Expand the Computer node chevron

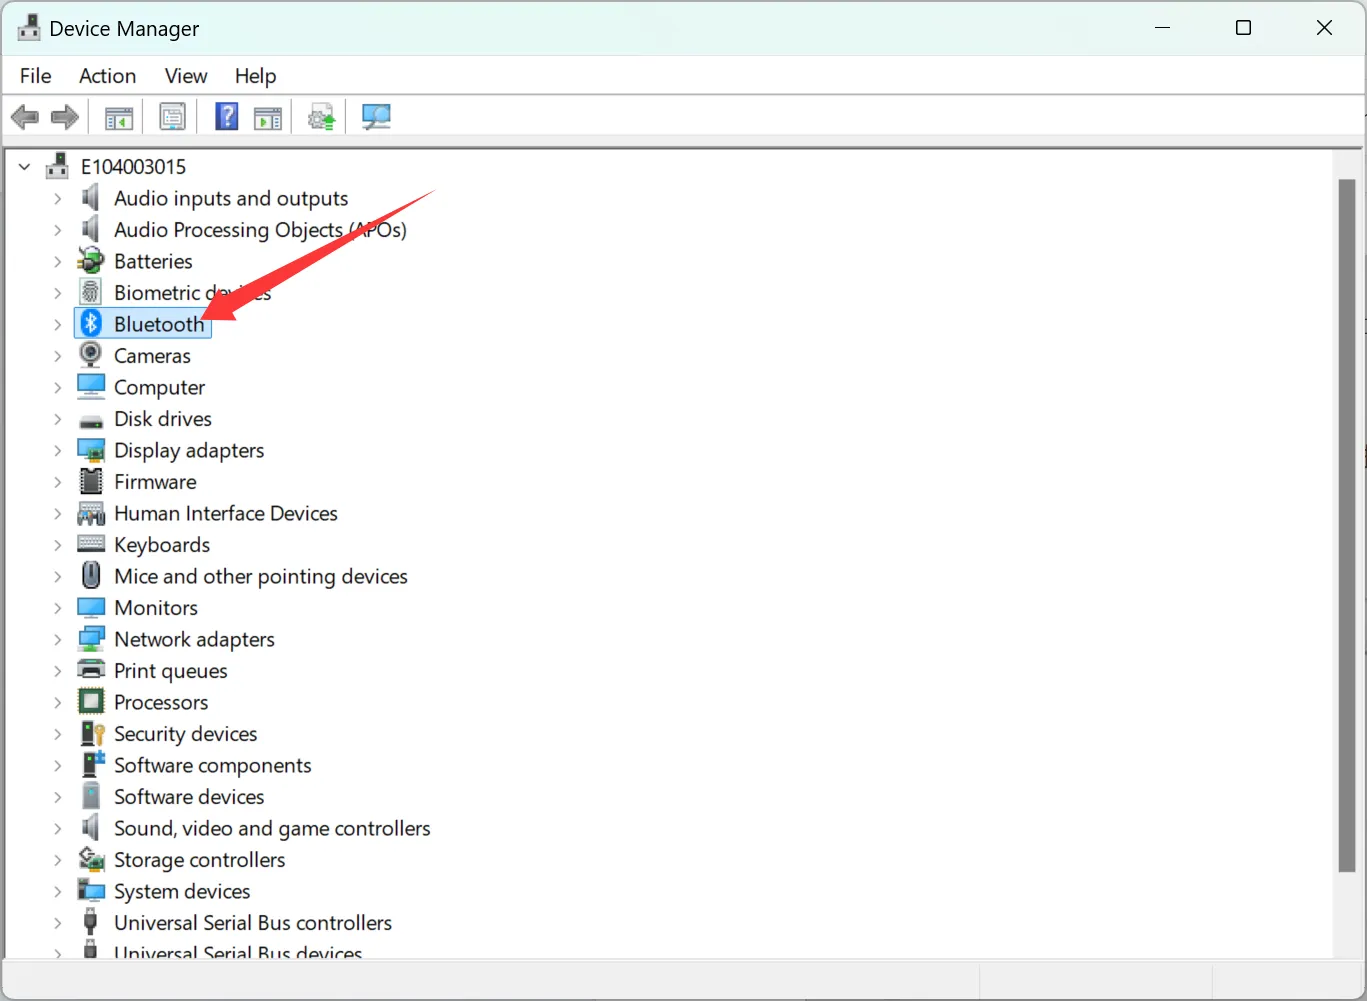(x=57, y=387)
